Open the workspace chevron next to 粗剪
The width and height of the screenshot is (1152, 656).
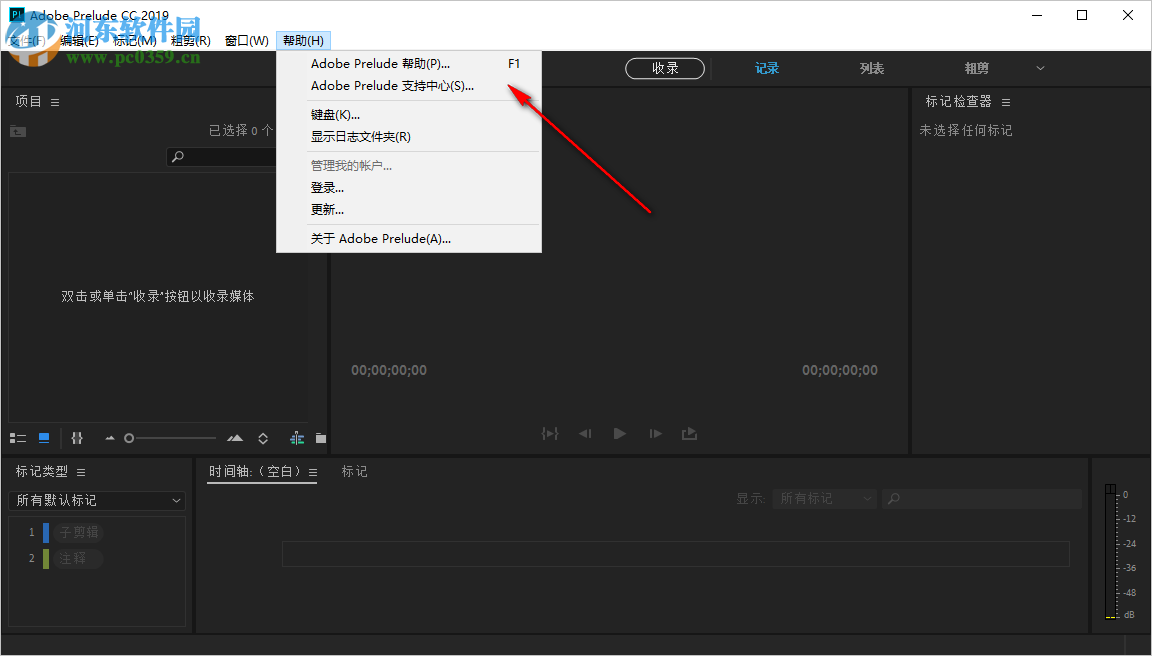pyautogui.click(x=1040, y=68)
